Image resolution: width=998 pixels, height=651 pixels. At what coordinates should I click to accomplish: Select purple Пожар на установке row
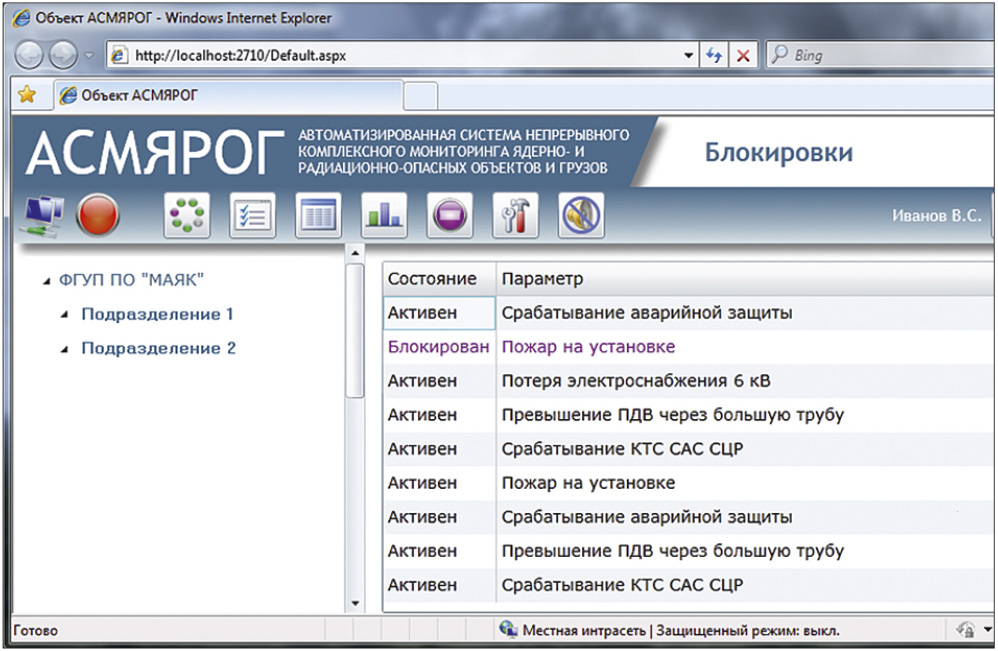[689, 347]
